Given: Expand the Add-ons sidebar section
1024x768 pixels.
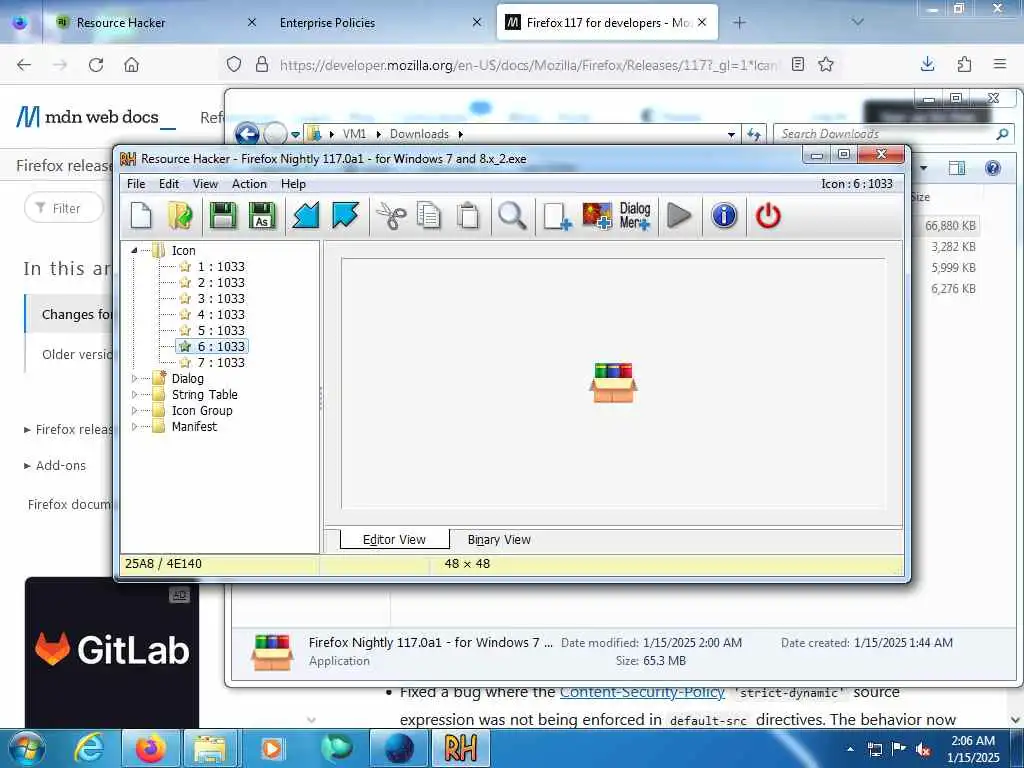Looking at the screenshot, I should (x=55, y=466).
